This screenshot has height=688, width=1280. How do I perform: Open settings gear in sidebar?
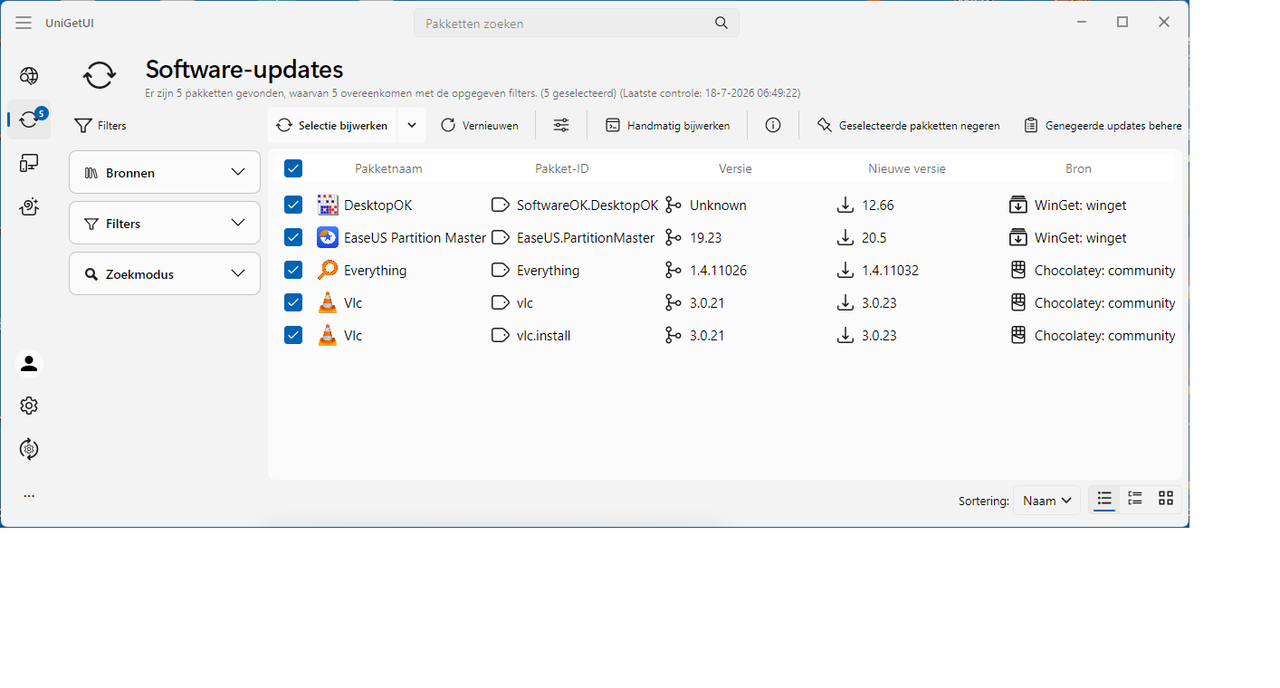coord(29,406)
